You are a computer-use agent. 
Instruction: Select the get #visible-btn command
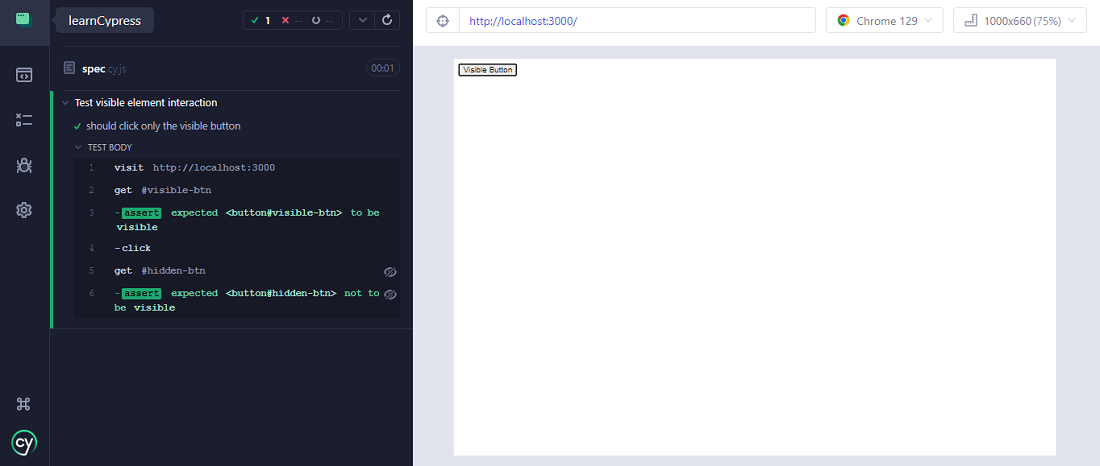pos(236,190)
